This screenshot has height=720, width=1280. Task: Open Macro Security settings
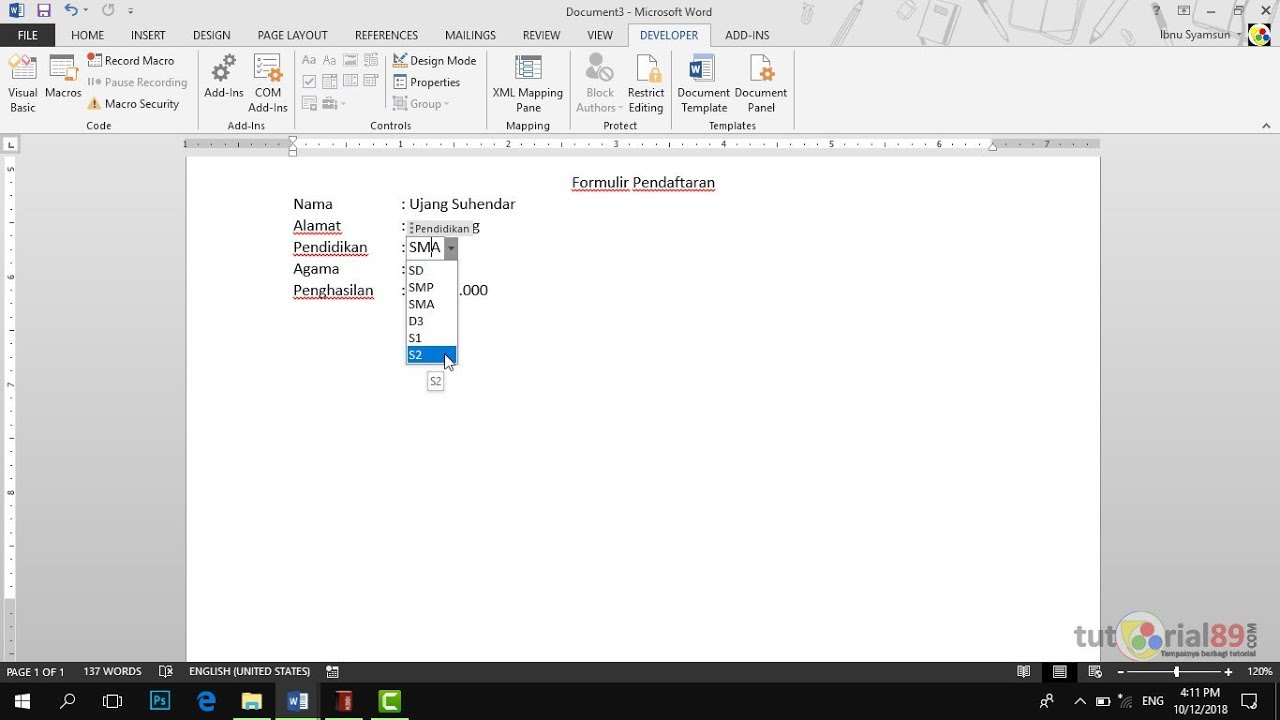[x=133, y=103]
